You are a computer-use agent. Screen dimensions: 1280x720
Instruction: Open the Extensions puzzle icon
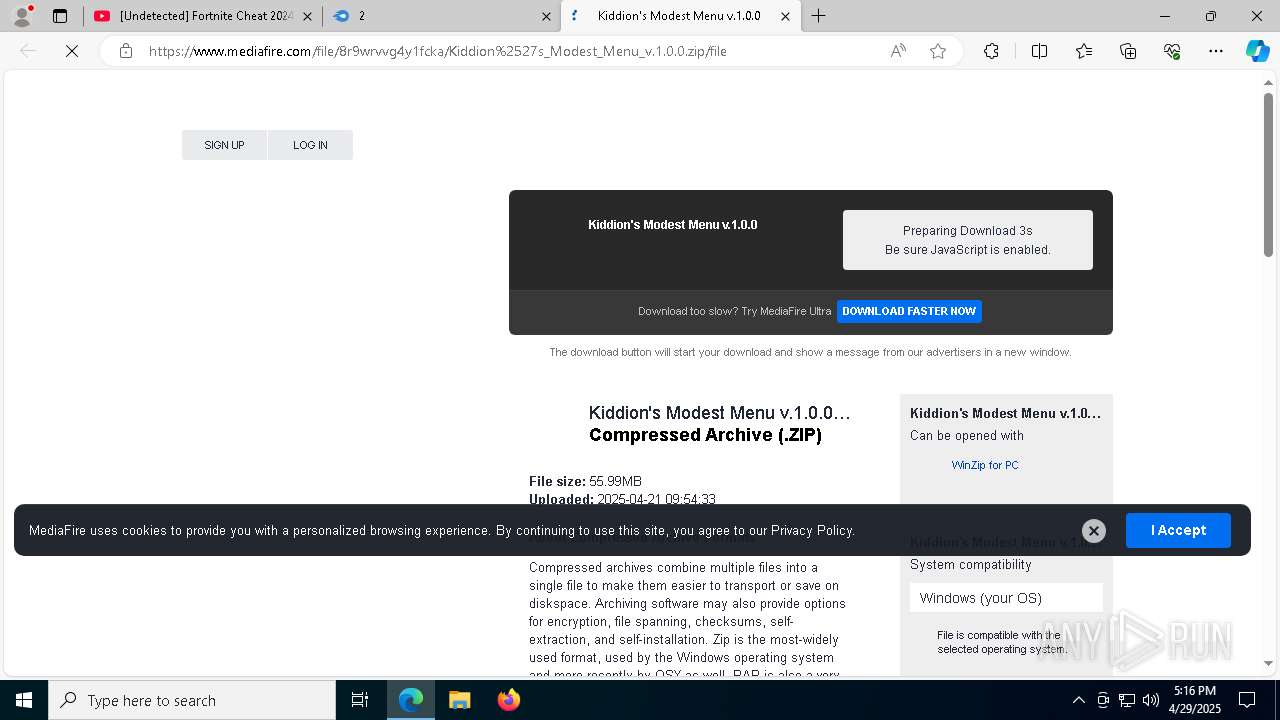[x=991, y=51]
